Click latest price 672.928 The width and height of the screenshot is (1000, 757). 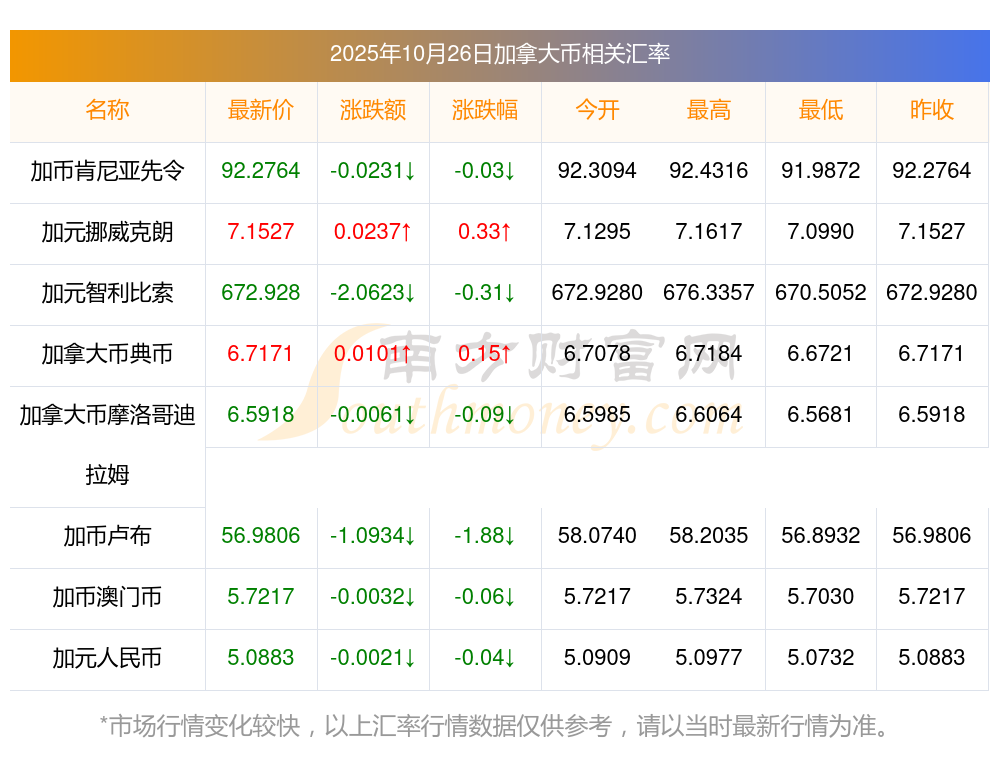[x=261, y=292]
